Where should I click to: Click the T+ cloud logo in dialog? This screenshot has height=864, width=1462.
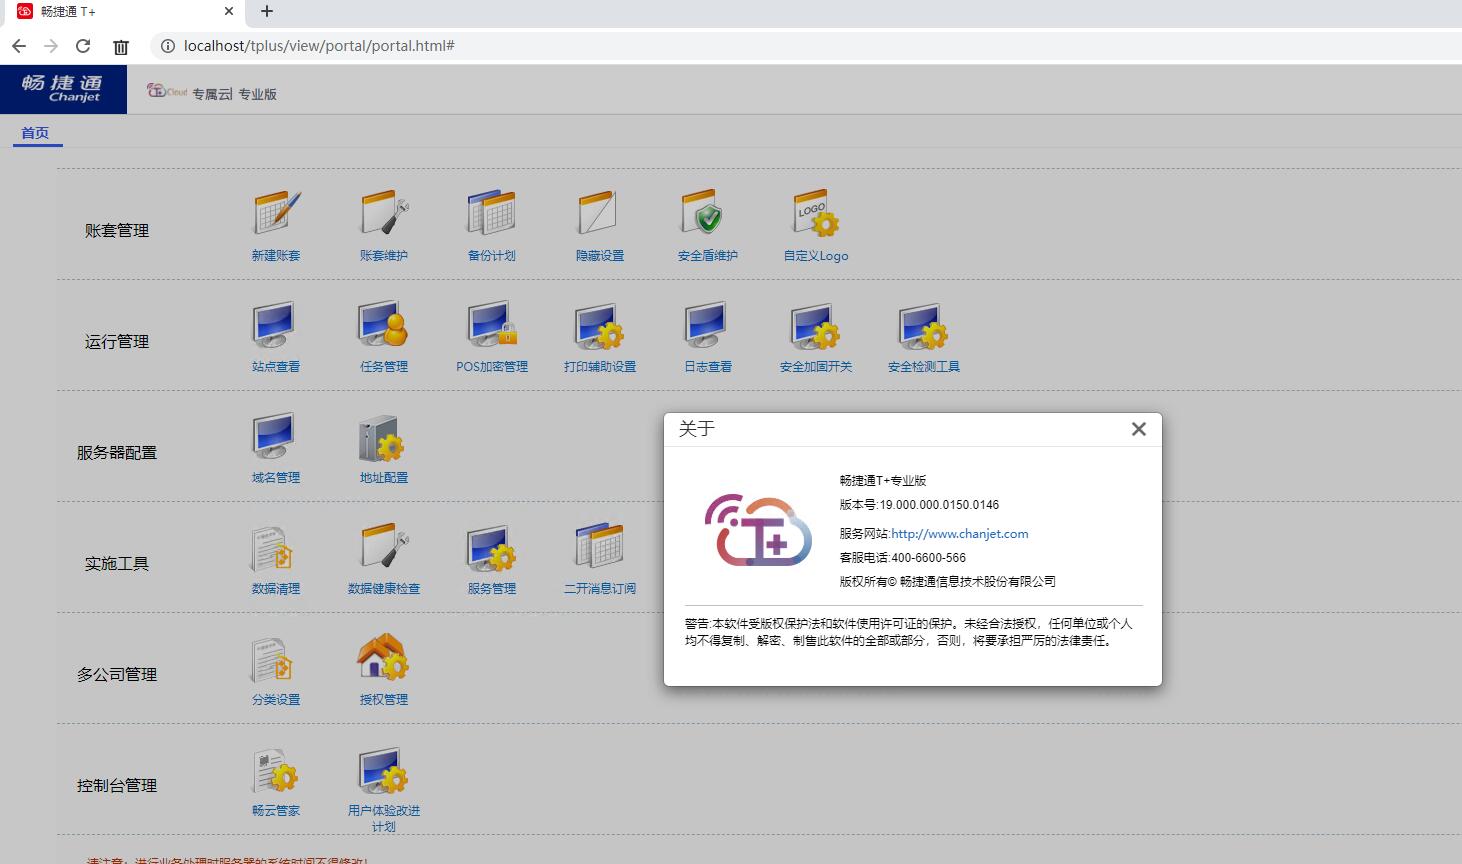click(x=759, y=530)
